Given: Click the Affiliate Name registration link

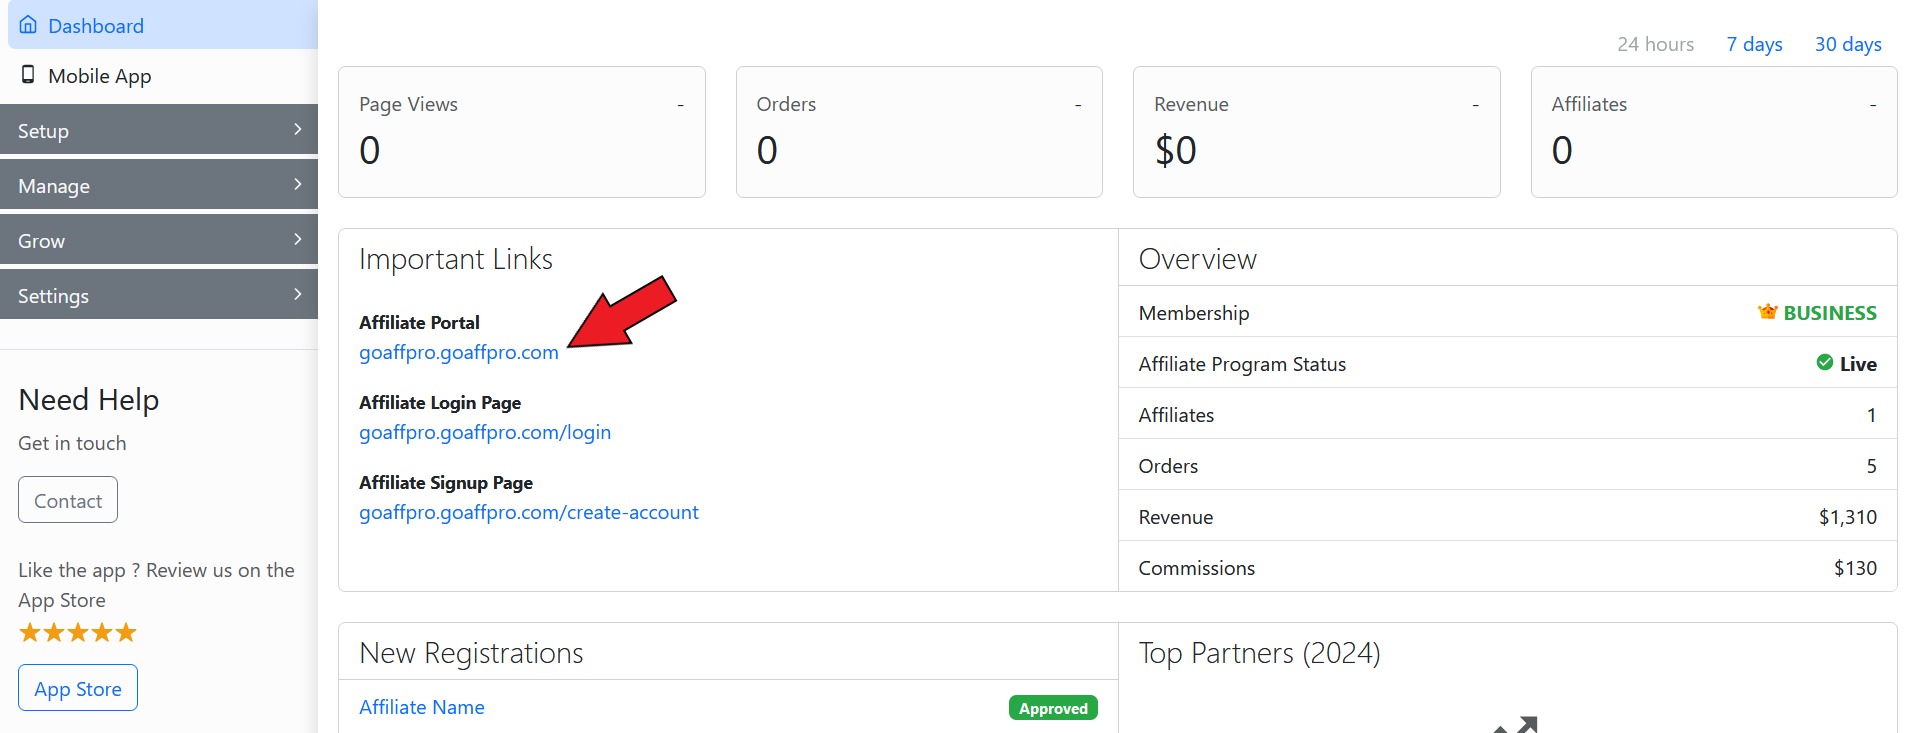Looking at the screenshot, I should (421, 707).
